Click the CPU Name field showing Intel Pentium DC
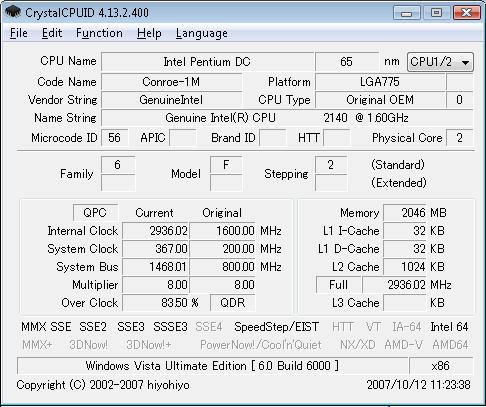This screenshot has width=486, height=407. (x=207, y=62)
